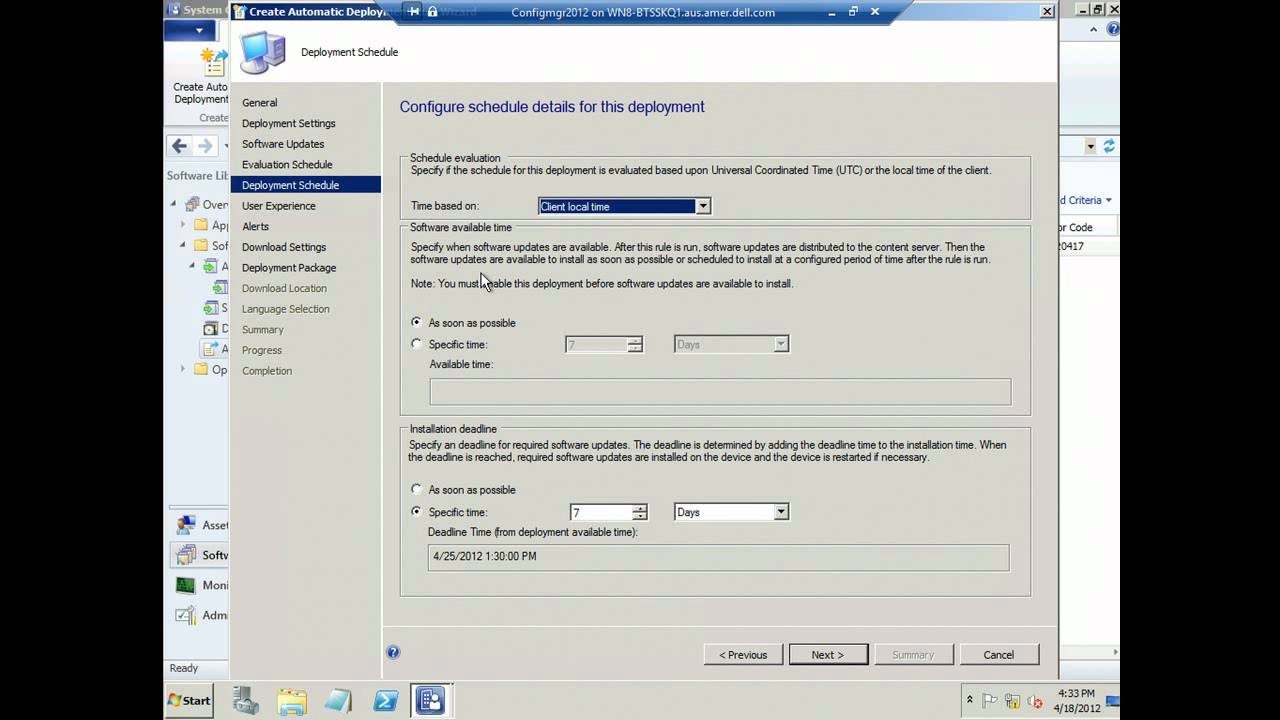Click the Summary button

[x=913, y=655]
